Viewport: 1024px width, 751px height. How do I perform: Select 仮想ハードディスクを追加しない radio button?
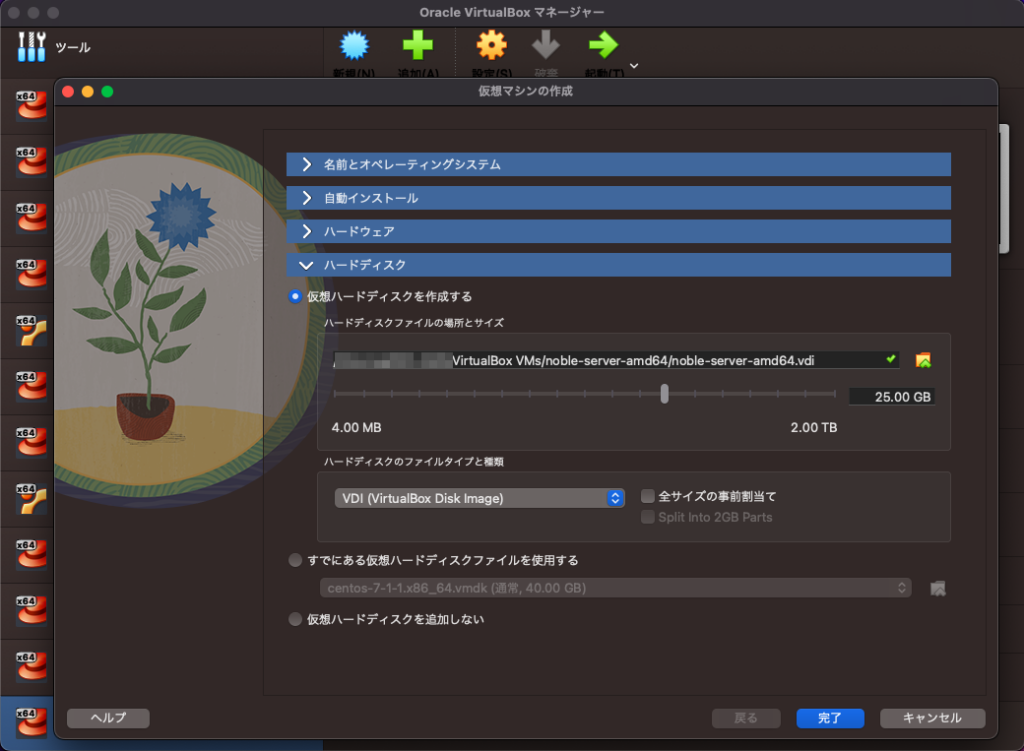pos(295,619)
